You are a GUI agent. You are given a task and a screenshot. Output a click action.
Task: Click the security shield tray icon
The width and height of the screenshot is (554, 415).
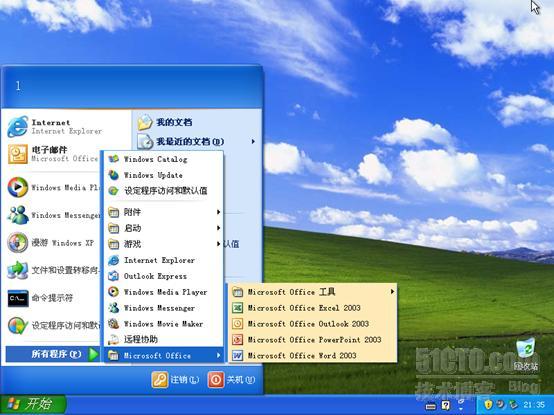pyautogui.click(x=488, y=405)
